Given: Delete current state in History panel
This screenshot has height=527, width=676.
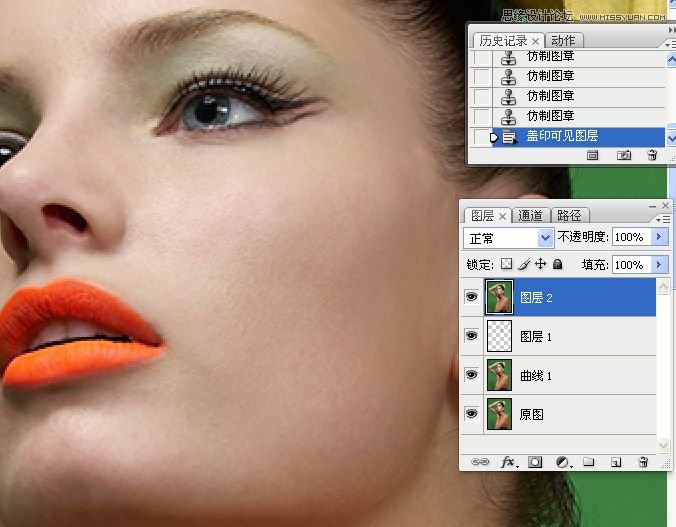Looking at the screenshot, I should [652, 155].
